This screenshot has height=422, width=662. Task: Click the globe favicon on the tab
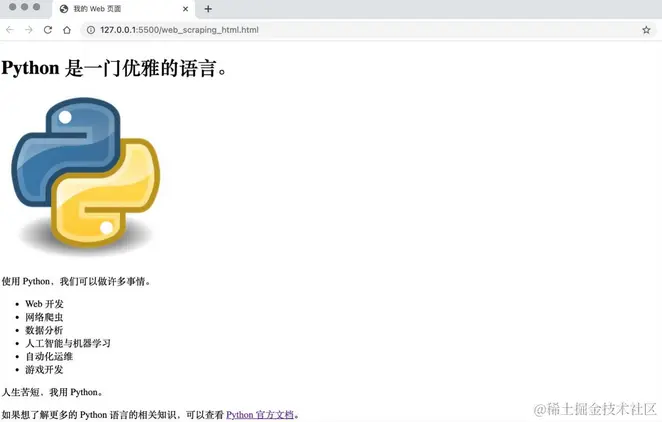click(x=64, y=9)
